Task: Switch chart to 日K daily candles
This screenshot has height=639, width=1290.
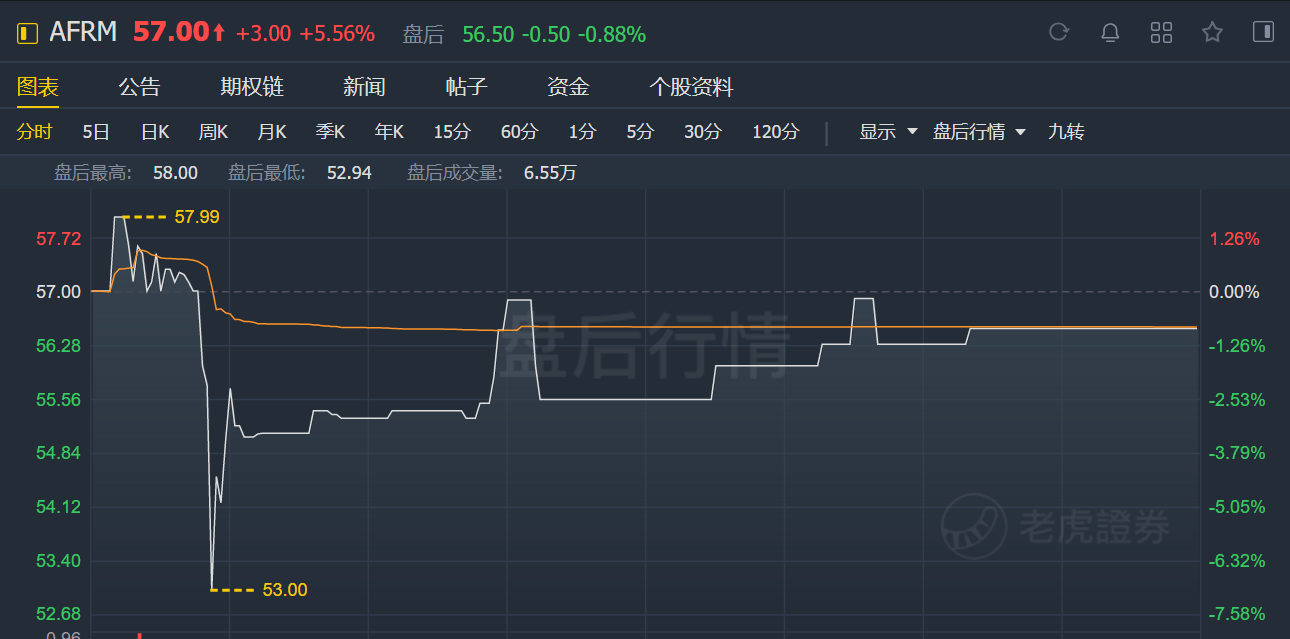Action: 155,132
